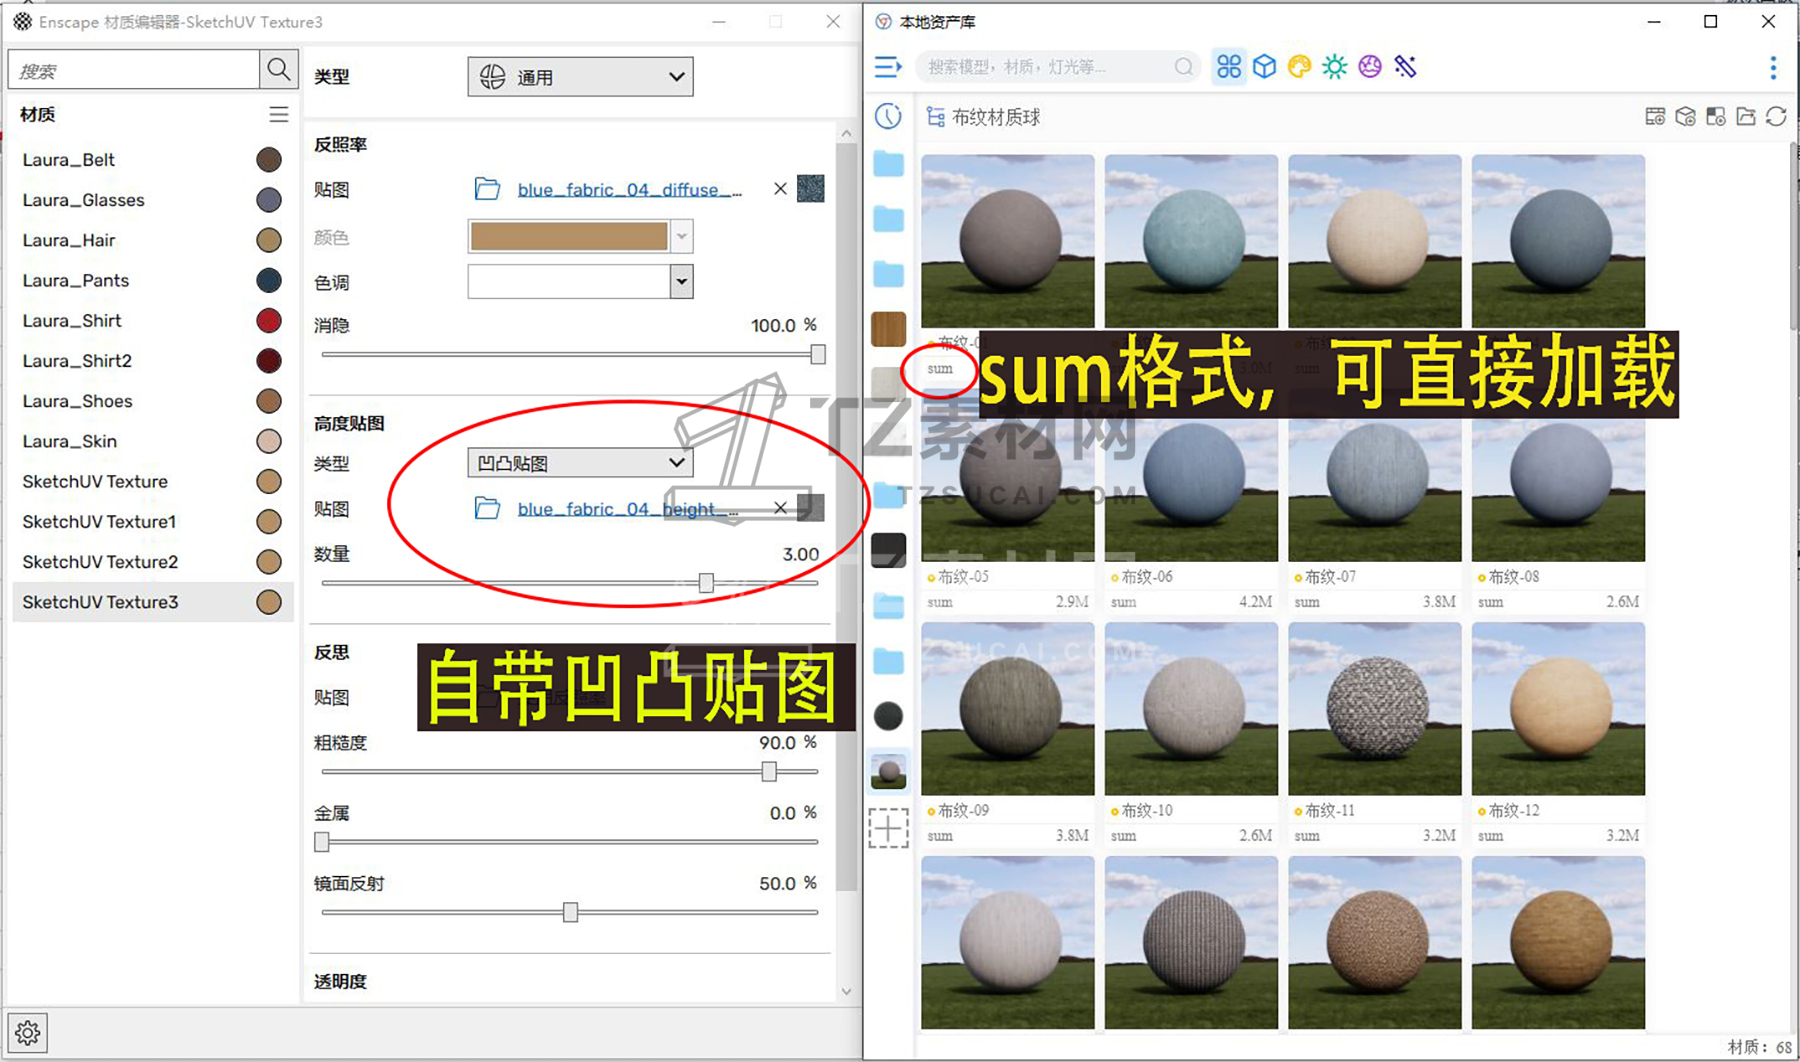Click the 材质: 68 count in the status bar
Screen dimensions: 1800x1062
[1760, 1047]
